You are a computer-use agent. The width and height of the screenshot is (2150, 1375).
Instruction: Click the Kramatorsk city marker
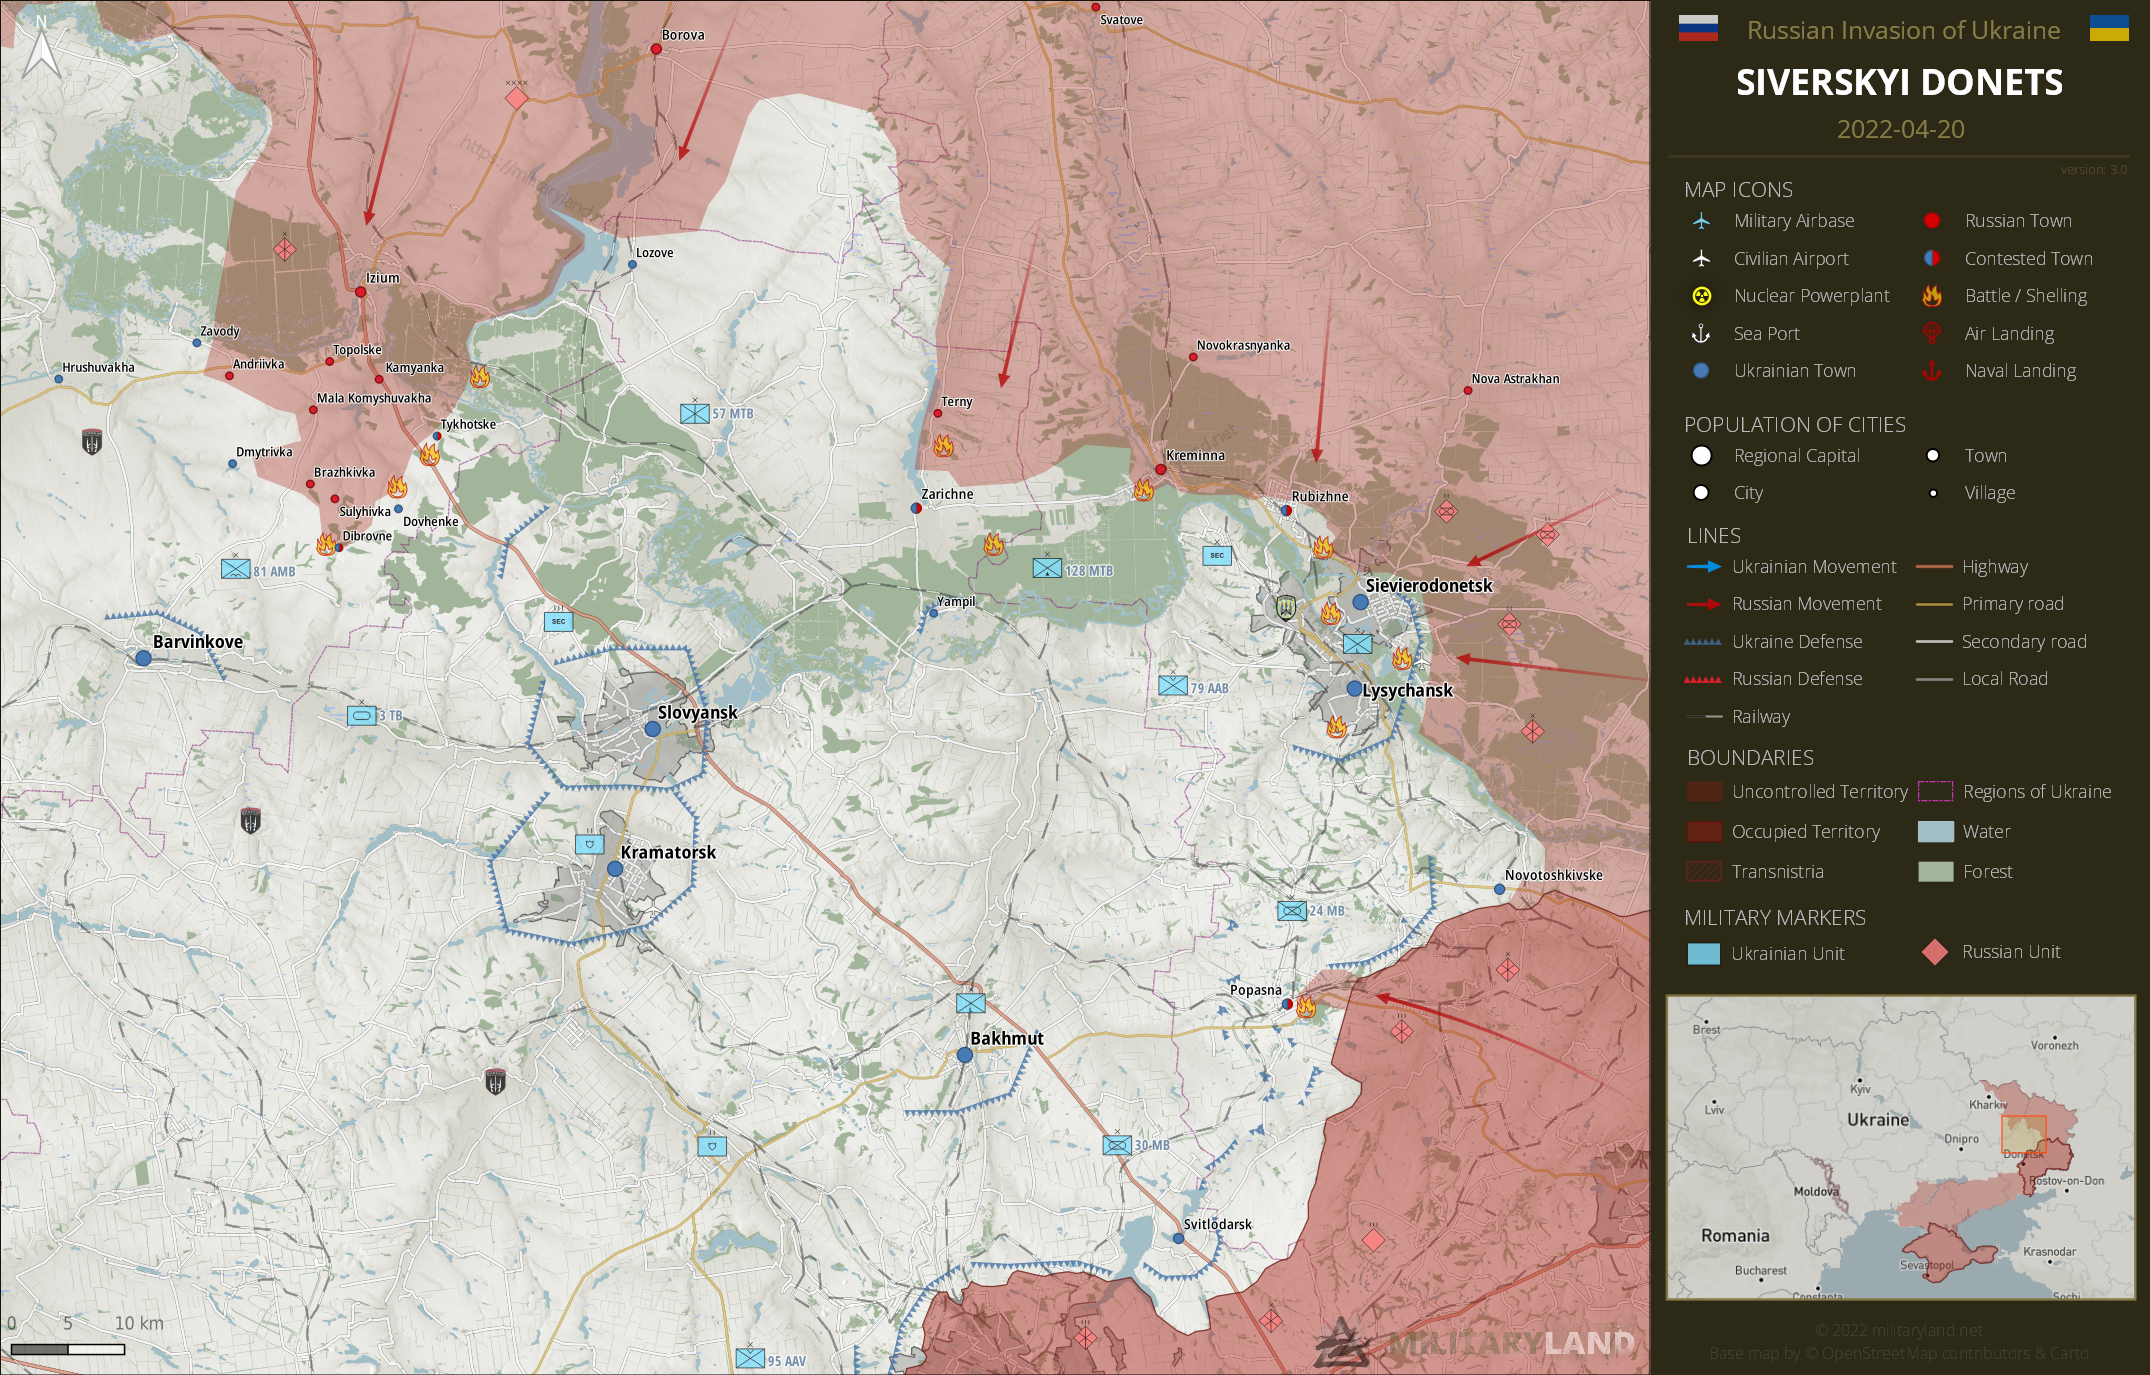coord(615,869)
